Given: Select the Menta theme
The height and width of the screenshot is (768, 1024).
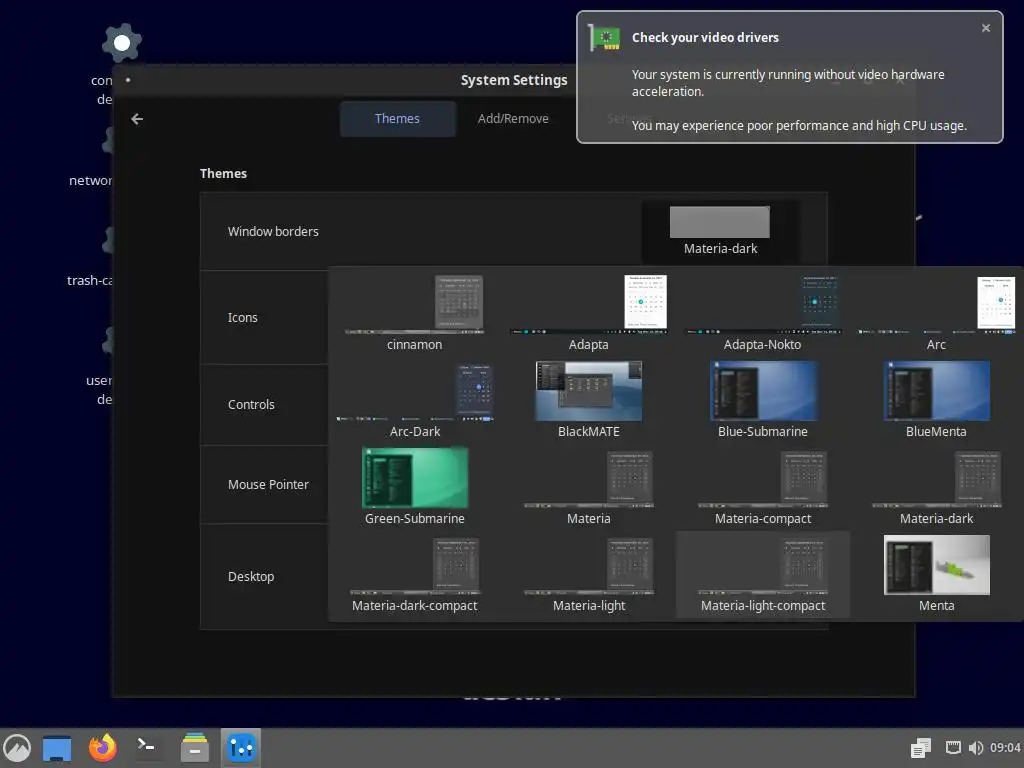Looking at the screenshot, I should pos(936,575).
